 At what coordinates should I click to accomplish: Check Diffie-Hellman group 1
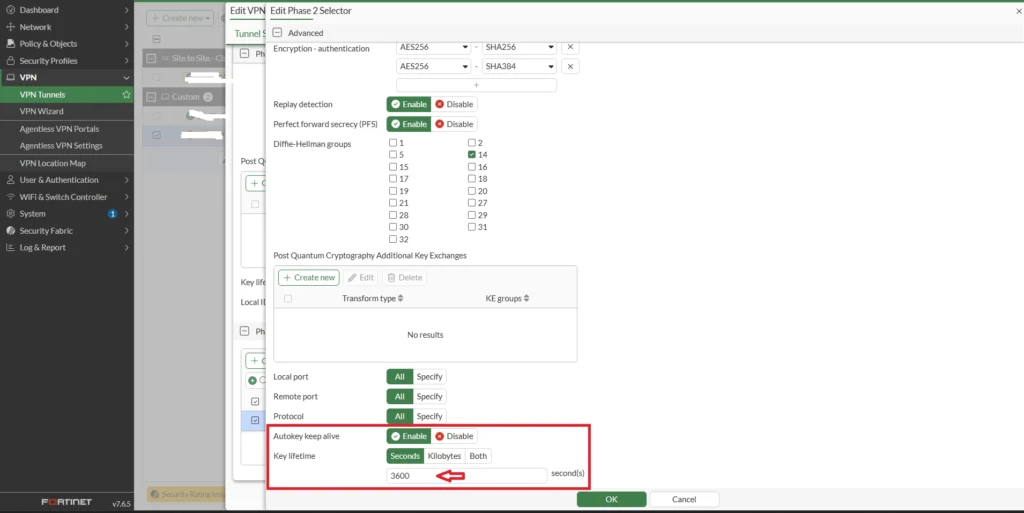tap(393, 142)
